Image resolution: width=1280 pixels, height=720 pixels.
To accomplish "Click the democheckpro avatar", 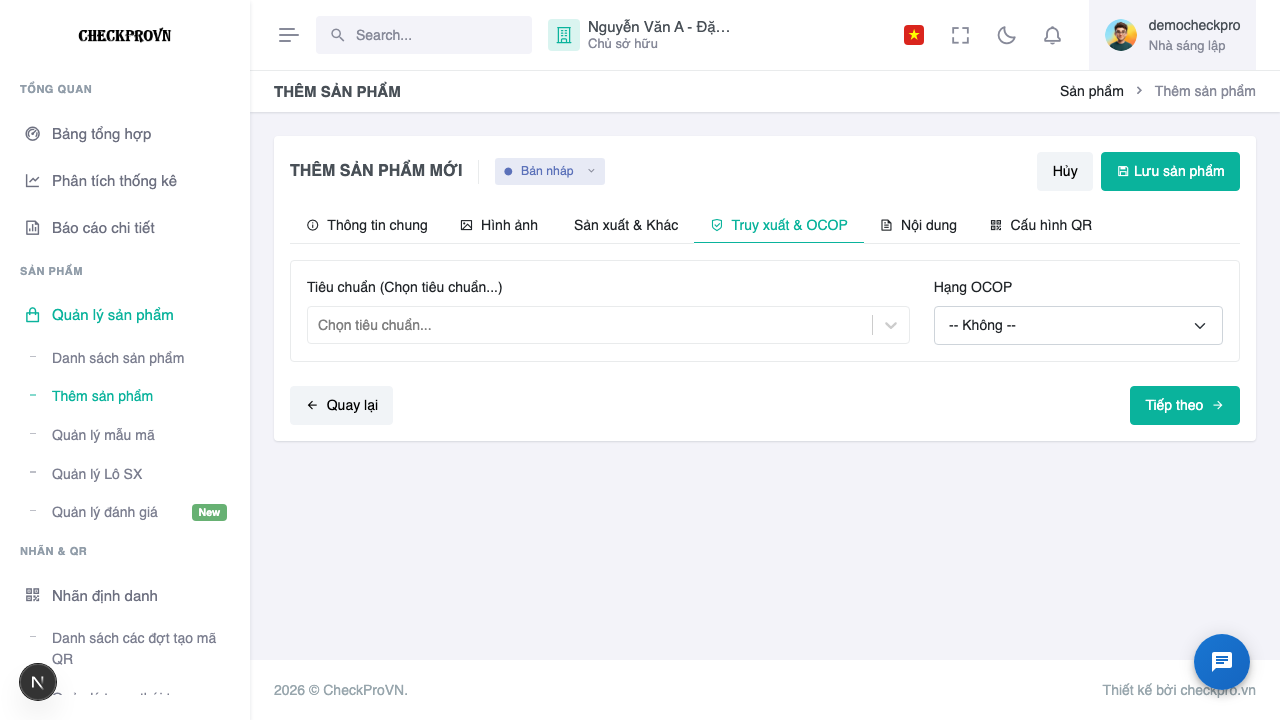I will pyautogui.click(x=1121, y=35).
